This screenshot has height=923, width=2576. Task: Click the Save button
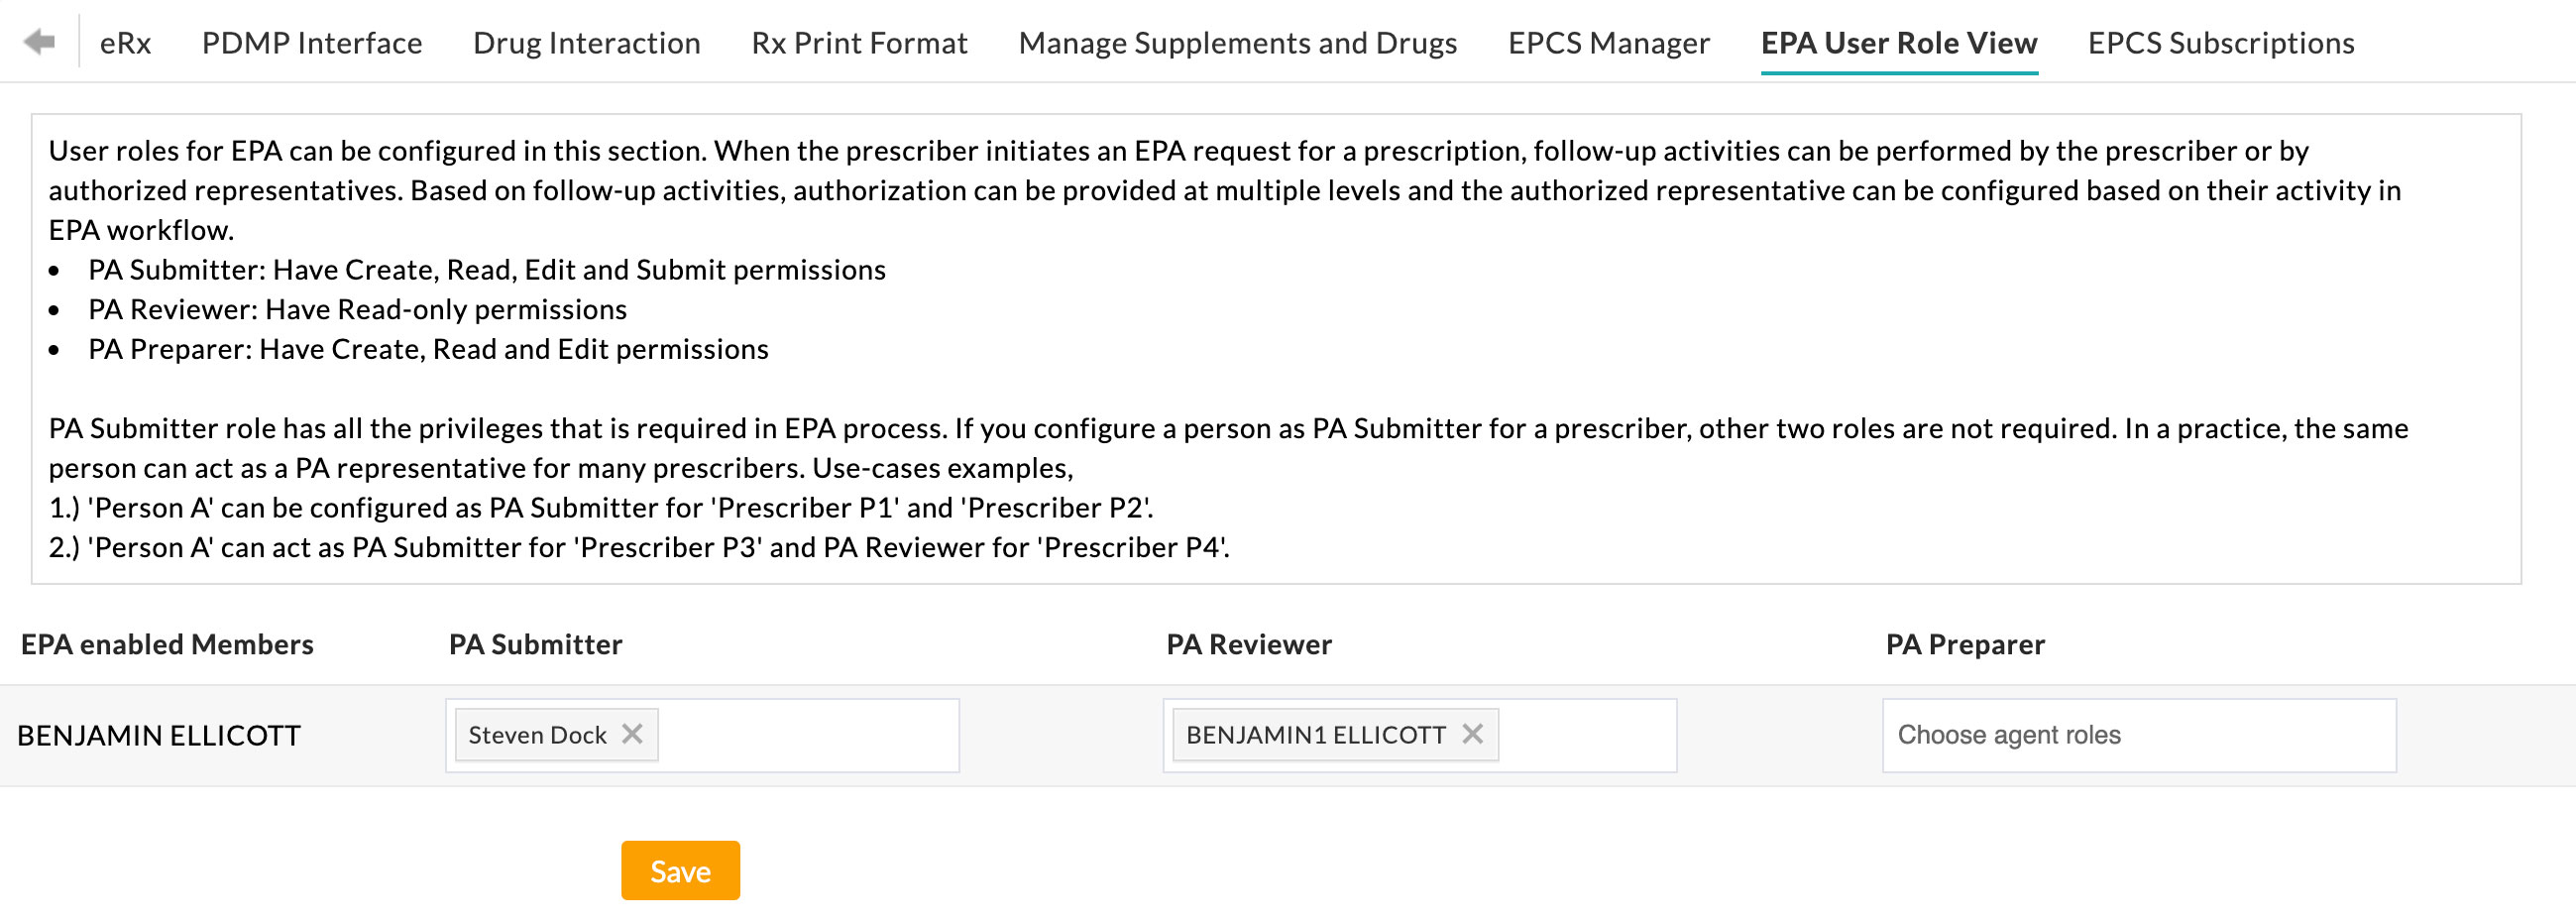[680, 870]
